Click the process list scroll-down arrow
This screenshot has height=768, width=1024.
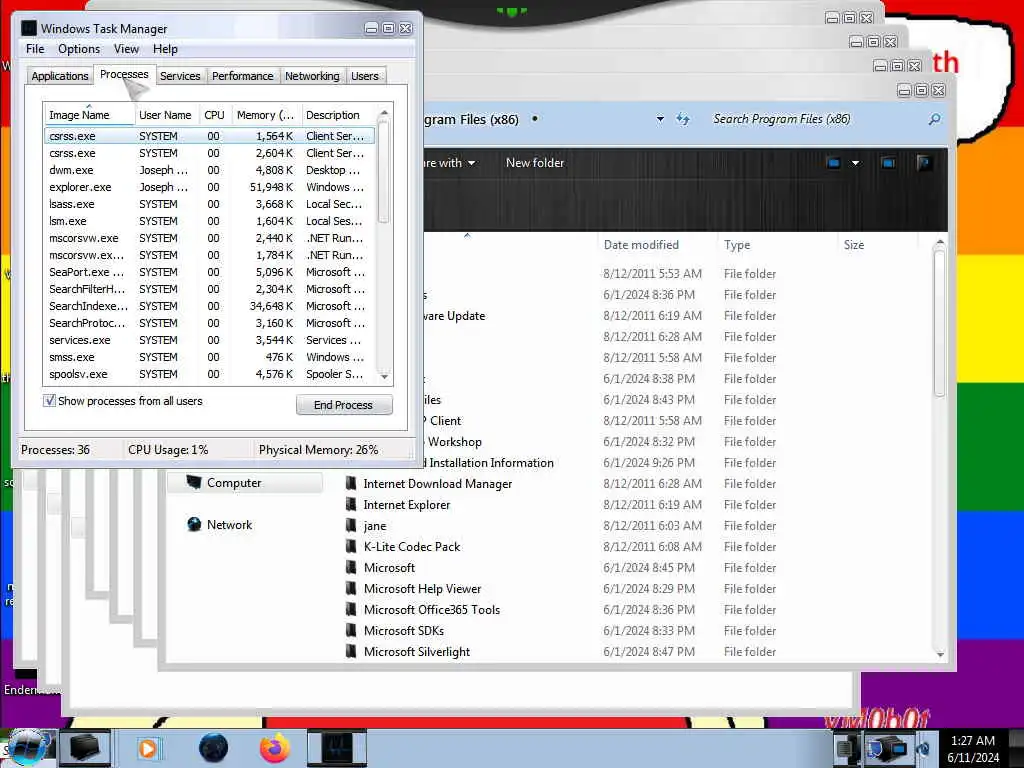point(384,376)
